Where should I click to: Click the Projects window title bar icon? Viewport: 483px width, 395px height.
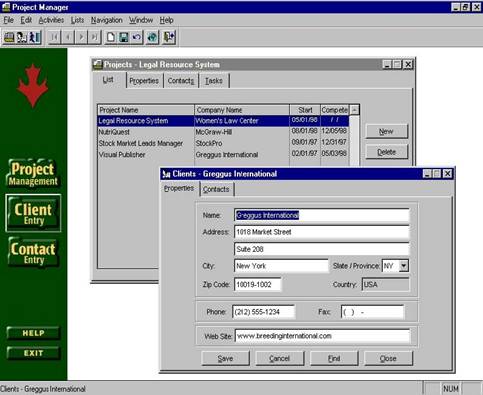(x=98, y=64)
